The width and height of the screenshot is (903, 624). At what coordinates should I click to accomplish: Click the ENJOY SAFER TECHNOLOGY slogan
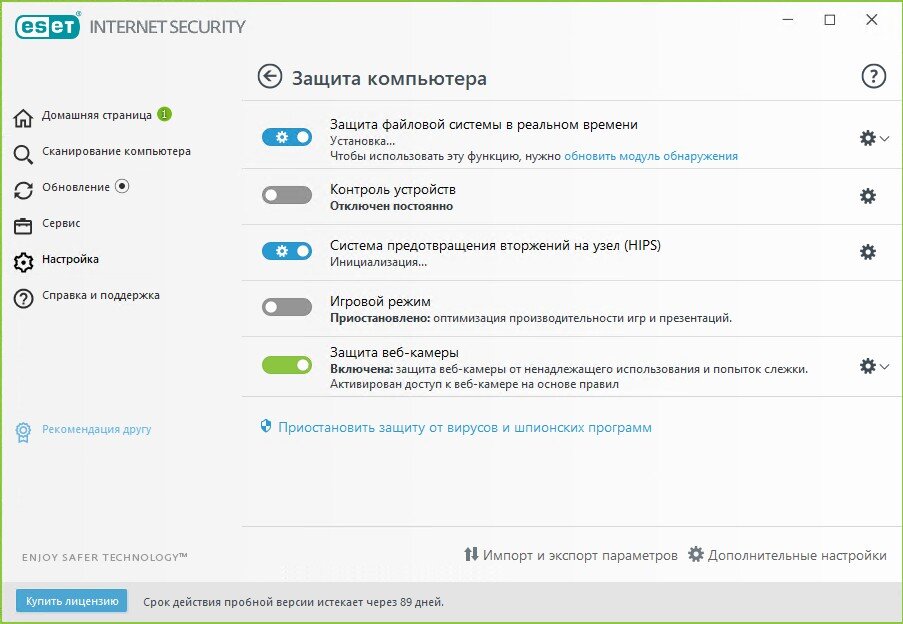[x=105, y=557]
